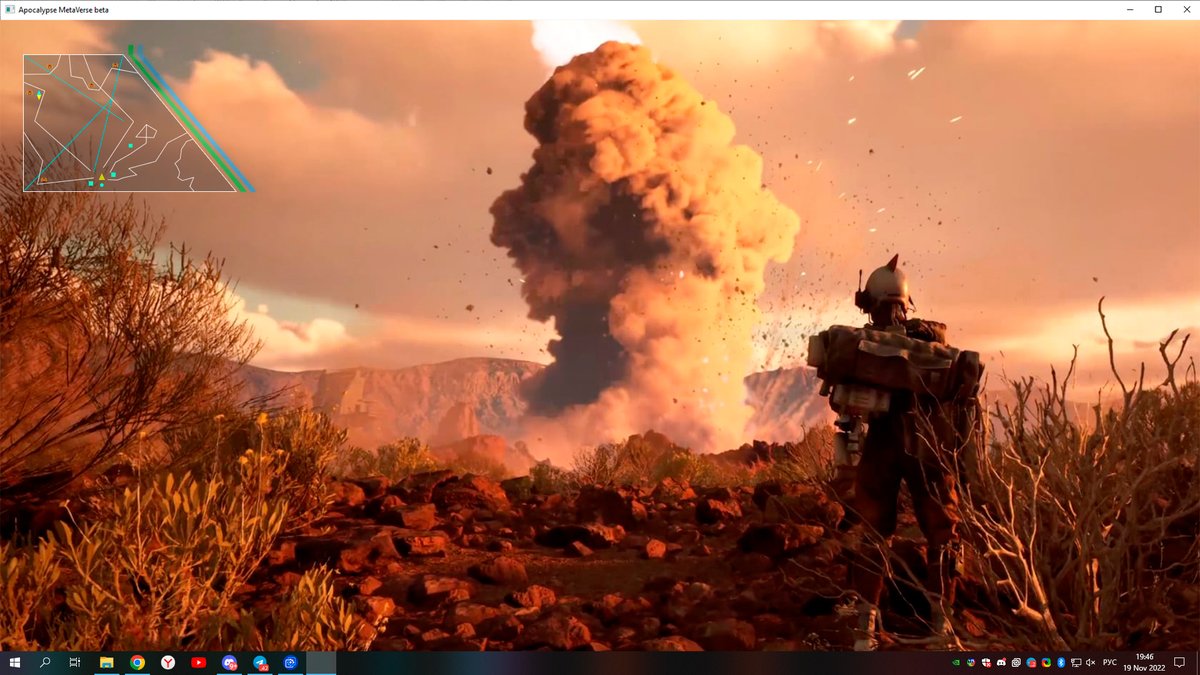
Task: Open taskbar Search magnifier
Action: 45,662
